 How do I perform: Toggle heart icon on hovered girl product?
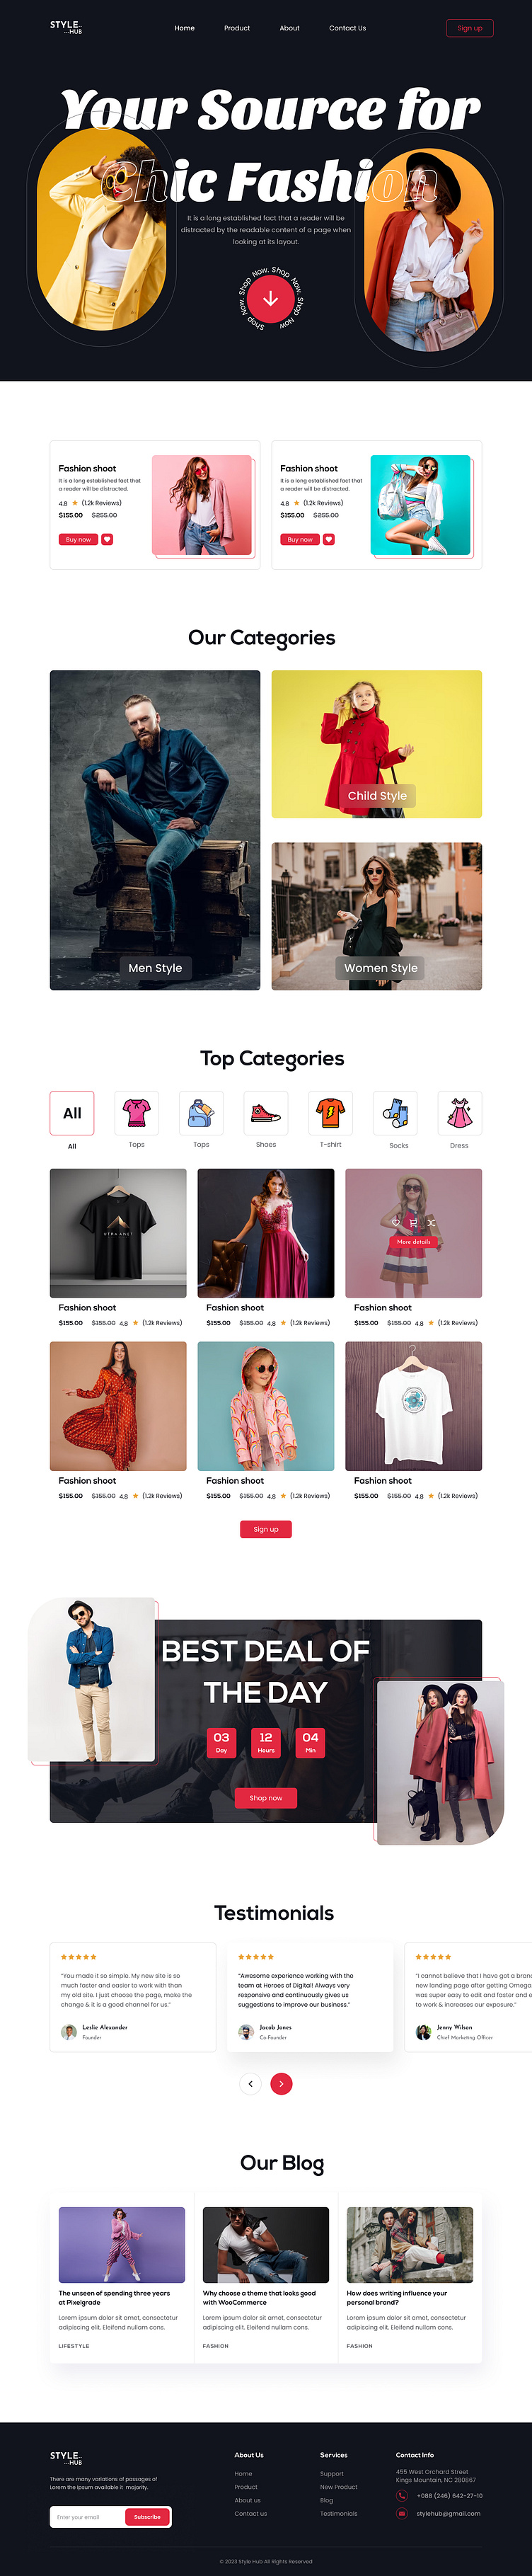396,1223
